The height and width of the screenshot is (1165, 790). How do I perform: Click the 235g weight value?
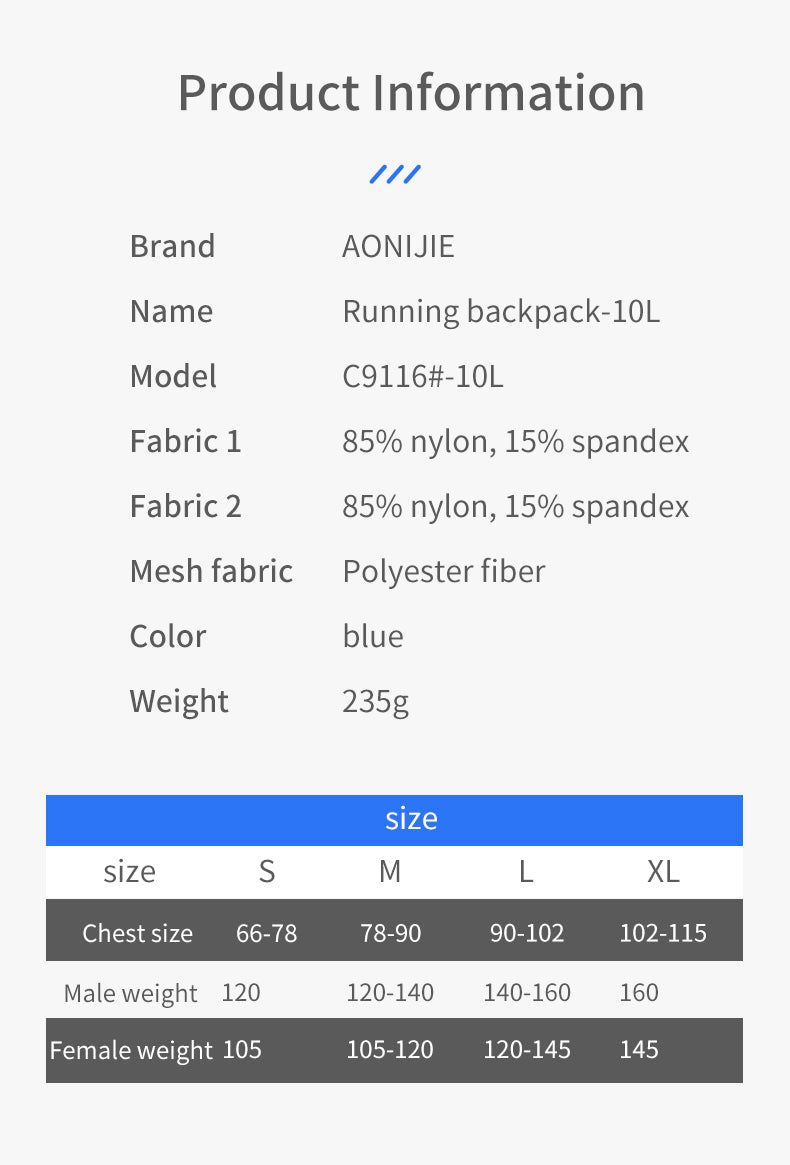tap(375, 701)
